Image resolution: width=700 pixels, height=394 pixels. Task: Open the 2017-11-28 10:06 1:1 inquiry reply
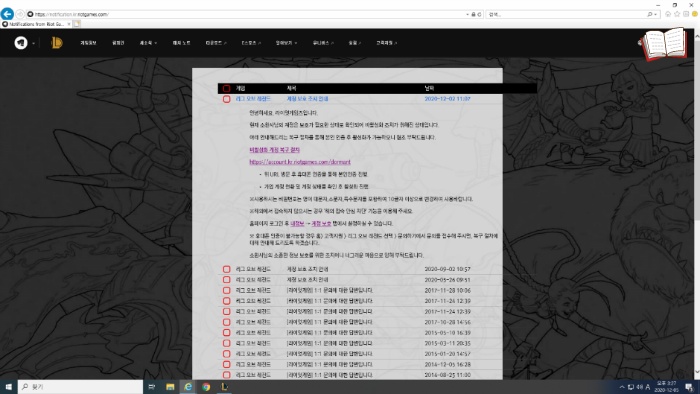coord(329,290)
